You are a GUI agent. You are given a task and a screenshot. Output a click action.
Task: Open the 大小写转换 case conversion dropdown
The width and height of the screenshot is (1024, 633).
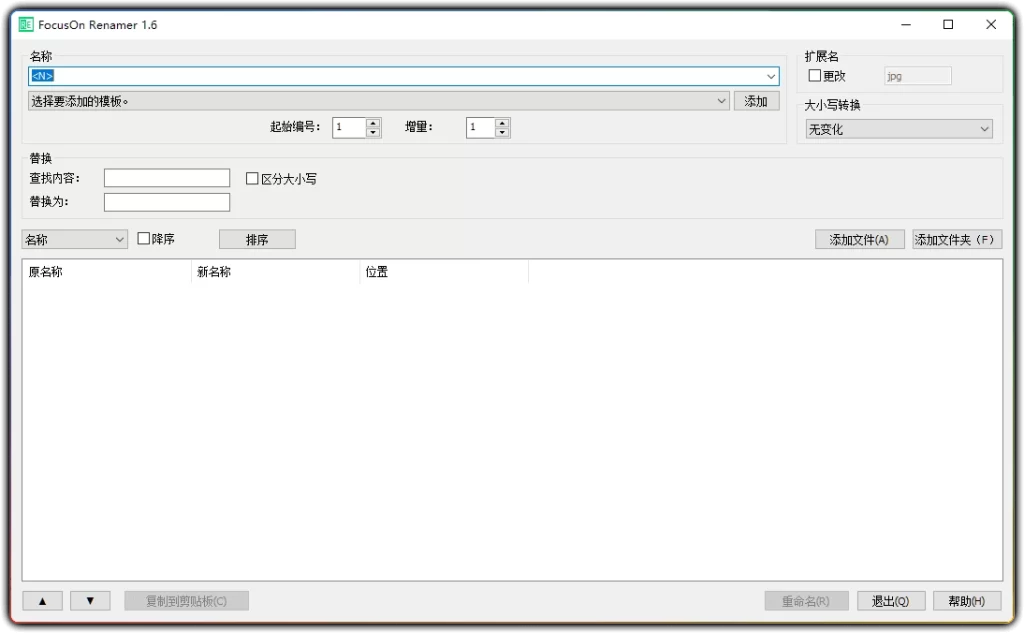click(x=898, y=128)
